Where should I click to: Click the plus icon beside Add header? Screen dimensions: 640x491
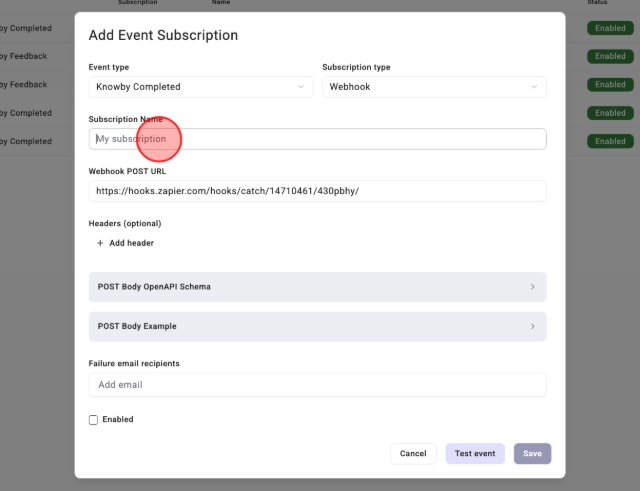pos(100,243)
